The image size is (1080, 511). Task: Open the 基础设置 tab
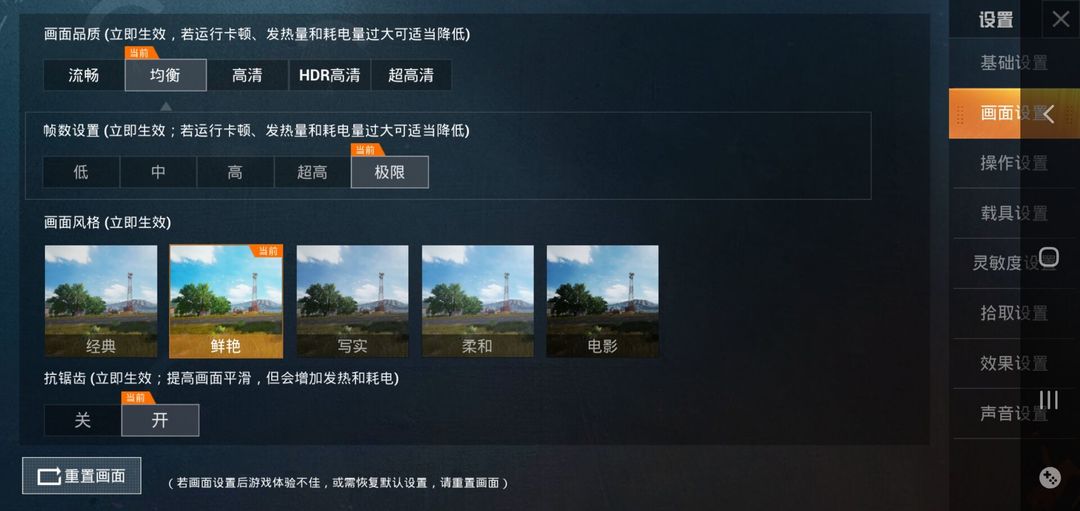pos(1014,63)
